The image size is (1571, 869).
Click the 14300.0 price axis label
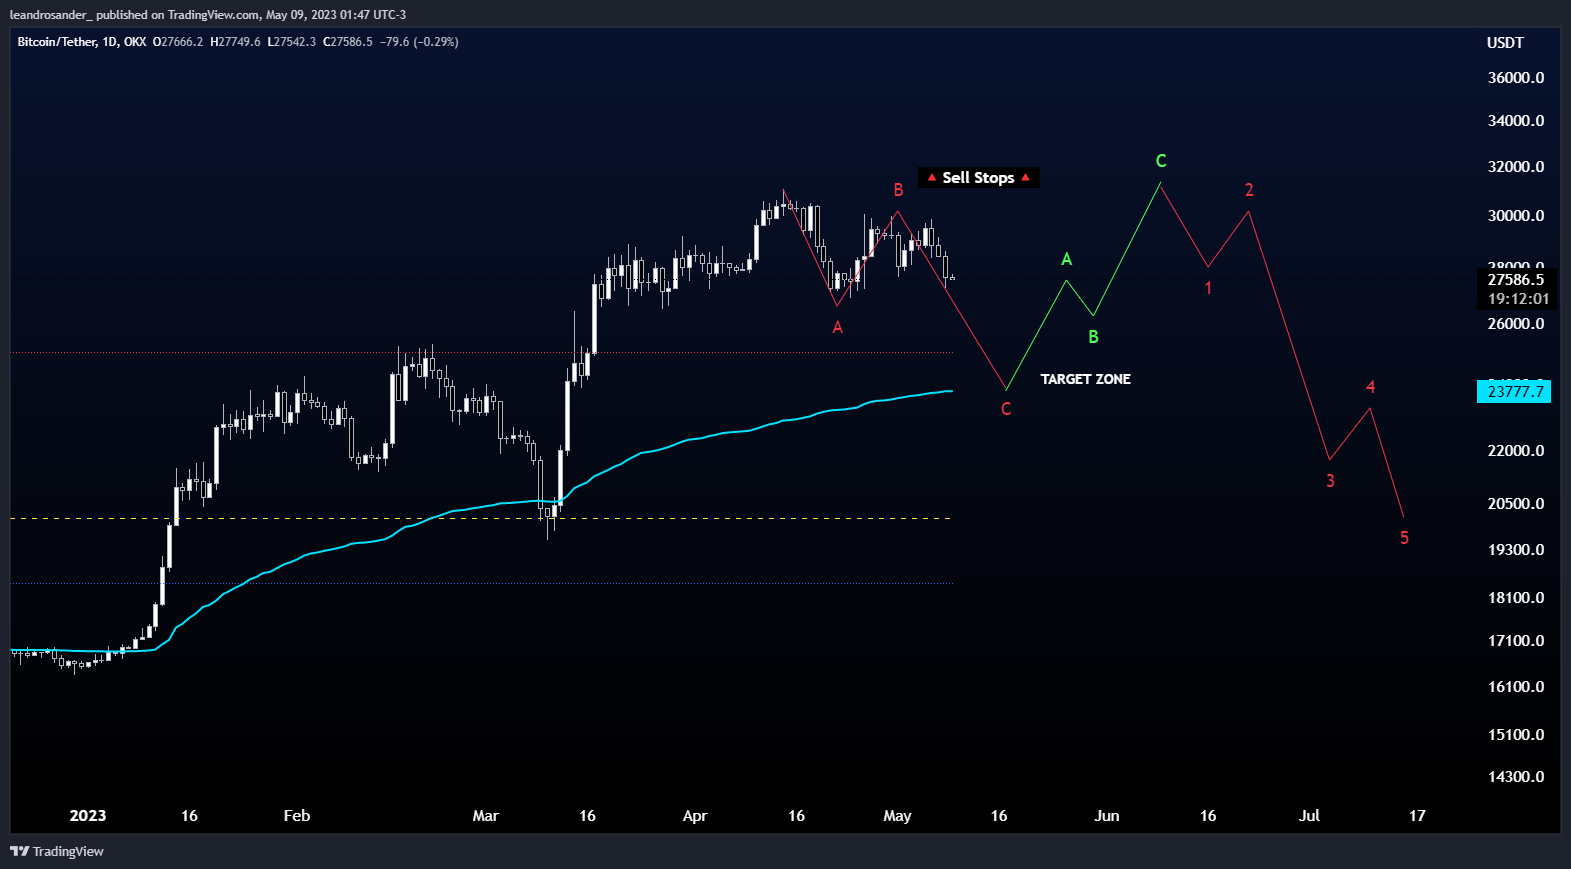tap(1516, 777)
